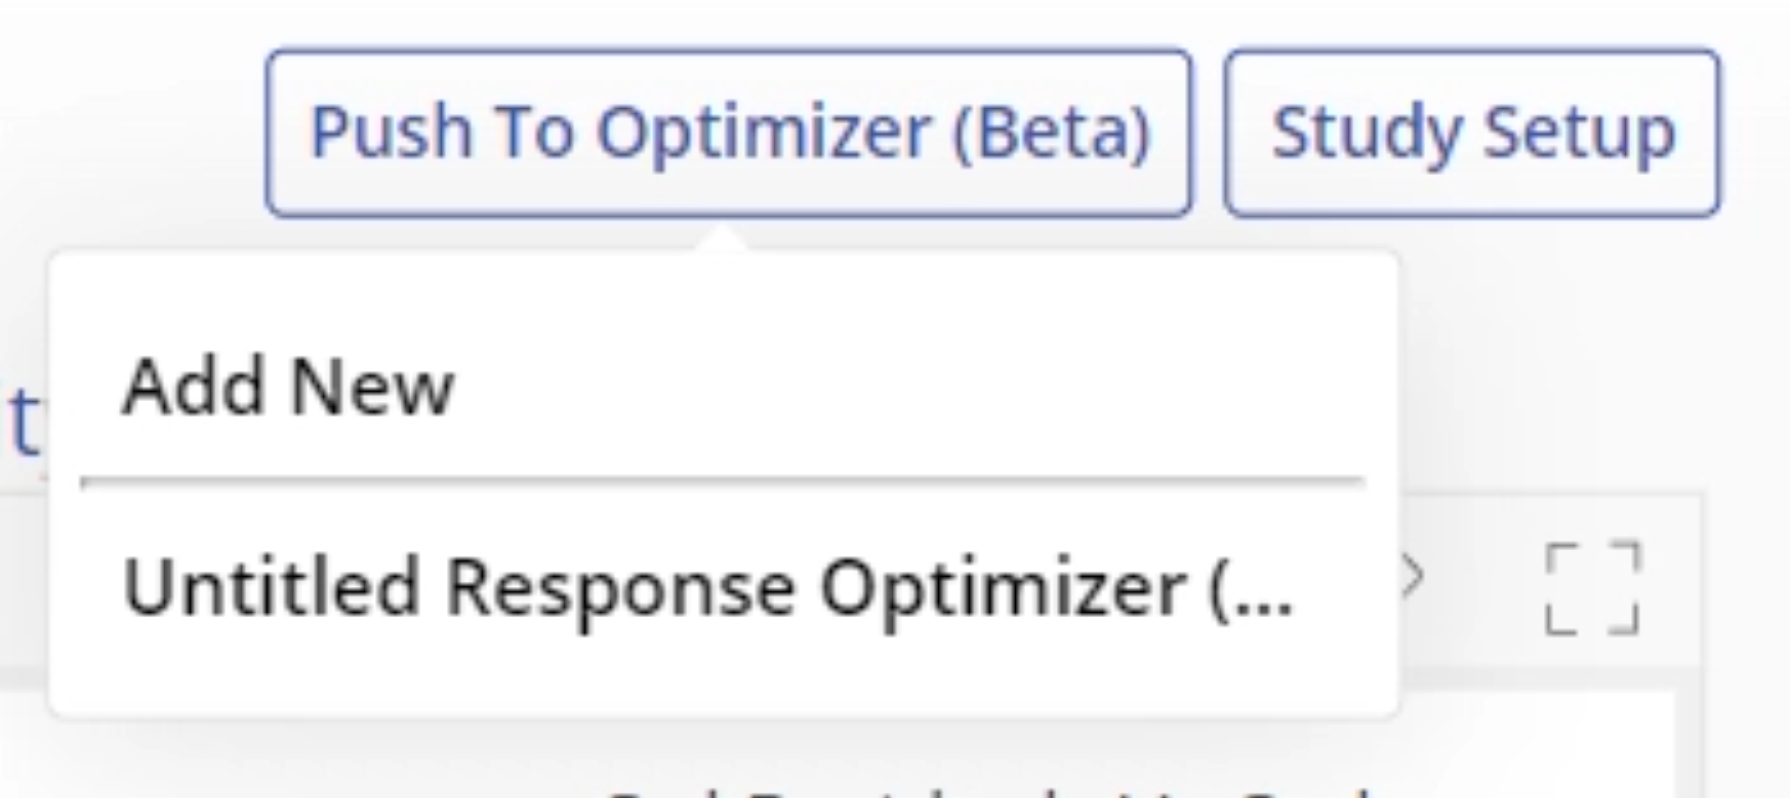The width and height of the screenshot is (1790, 798).
Task: Click the fullscreen expand icon
Action: 1593,588
